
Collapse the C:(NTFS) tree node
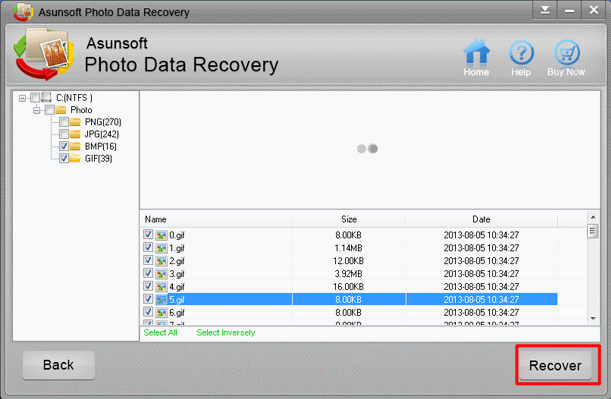pos(22,98)
